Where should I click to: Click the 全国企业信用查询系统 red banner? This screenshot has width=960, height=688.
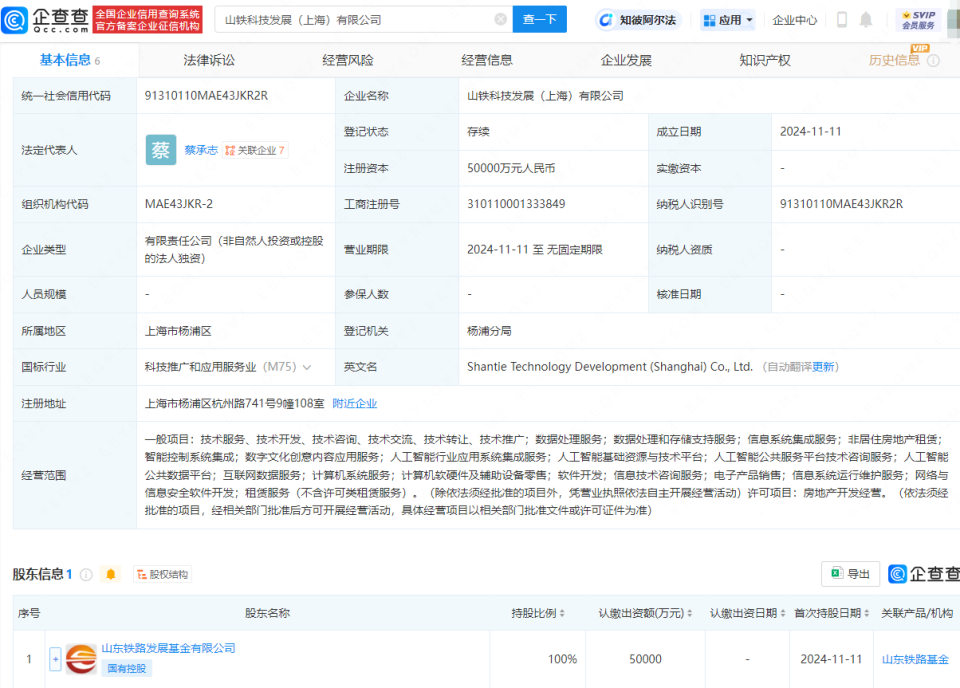[148, 20]
